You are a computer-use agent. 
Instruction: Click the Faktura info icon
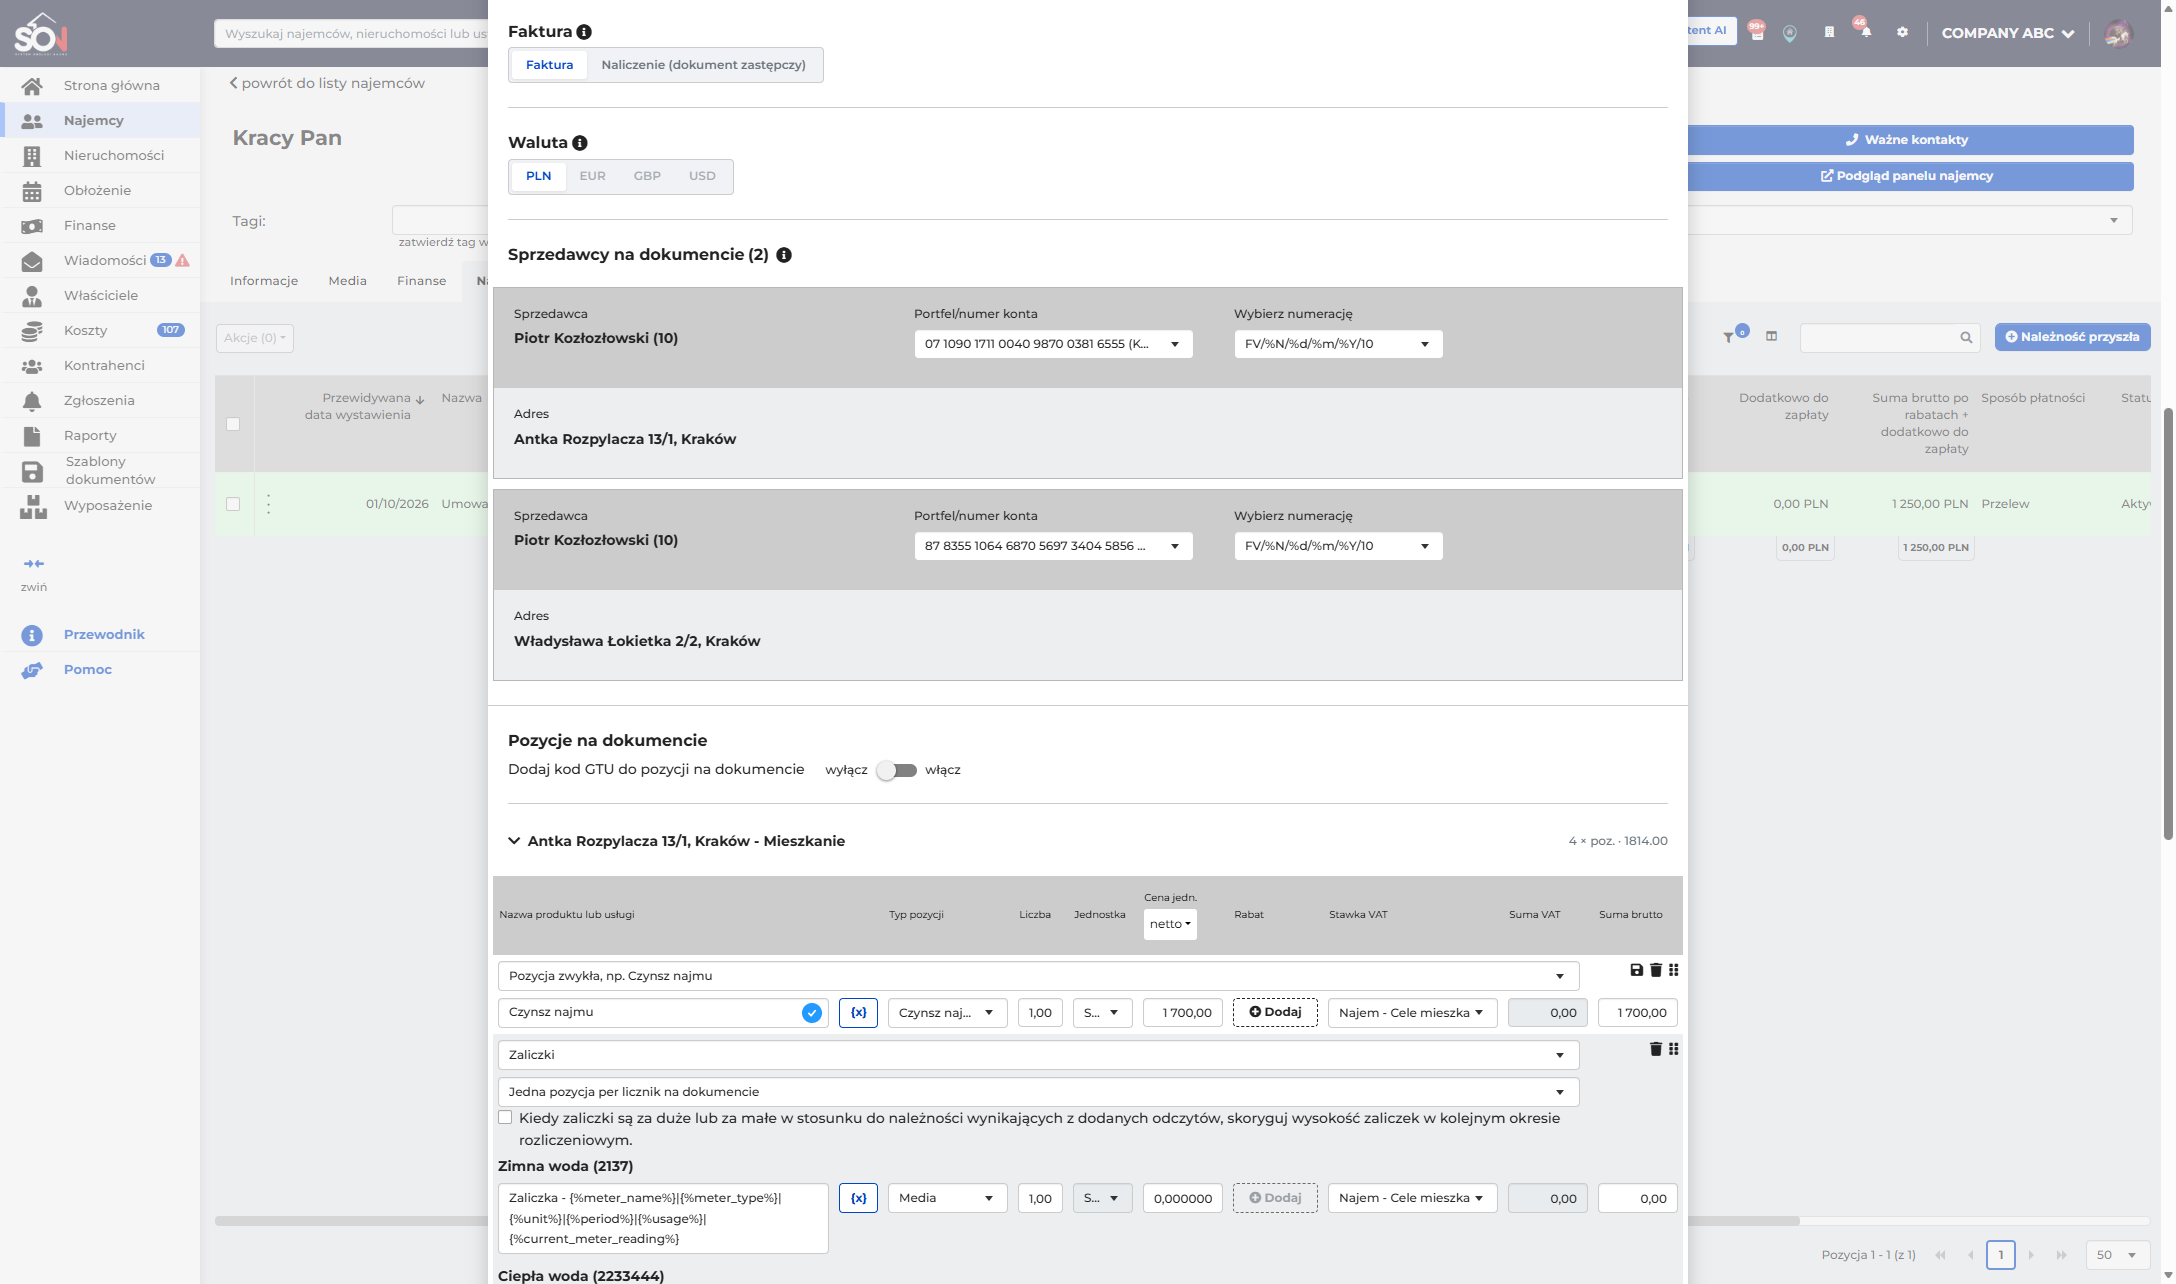pyautogui.click(x=584, y=32)
